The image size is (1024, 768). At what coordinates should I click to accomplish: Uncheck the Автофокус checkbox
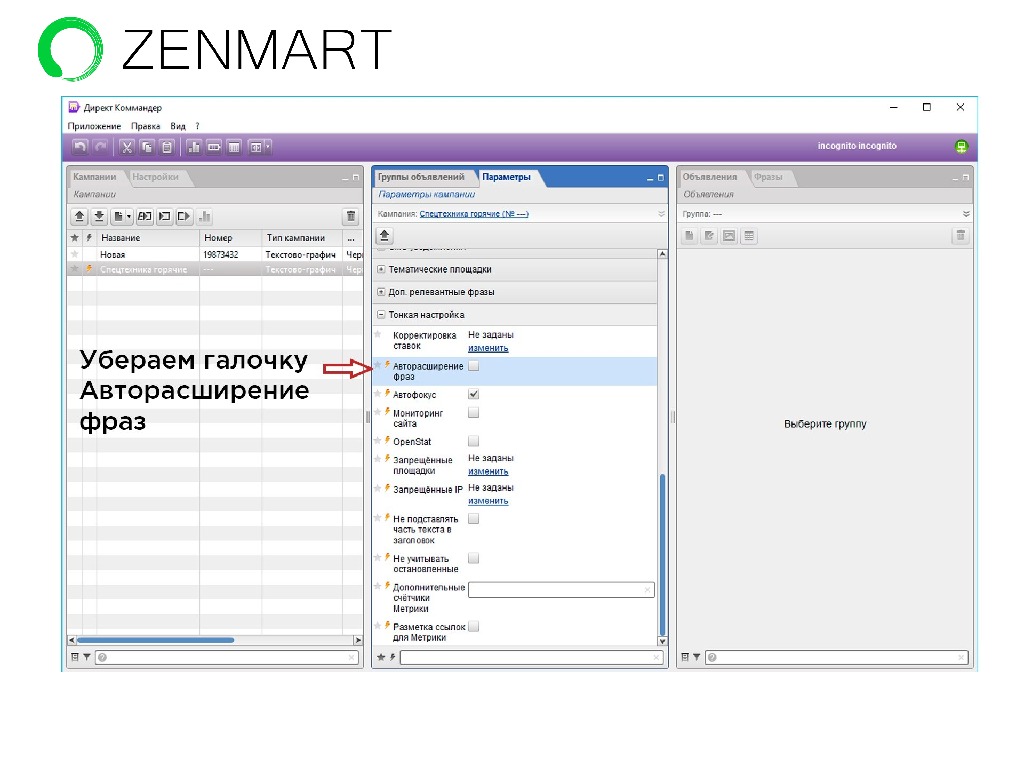point(473,394)
